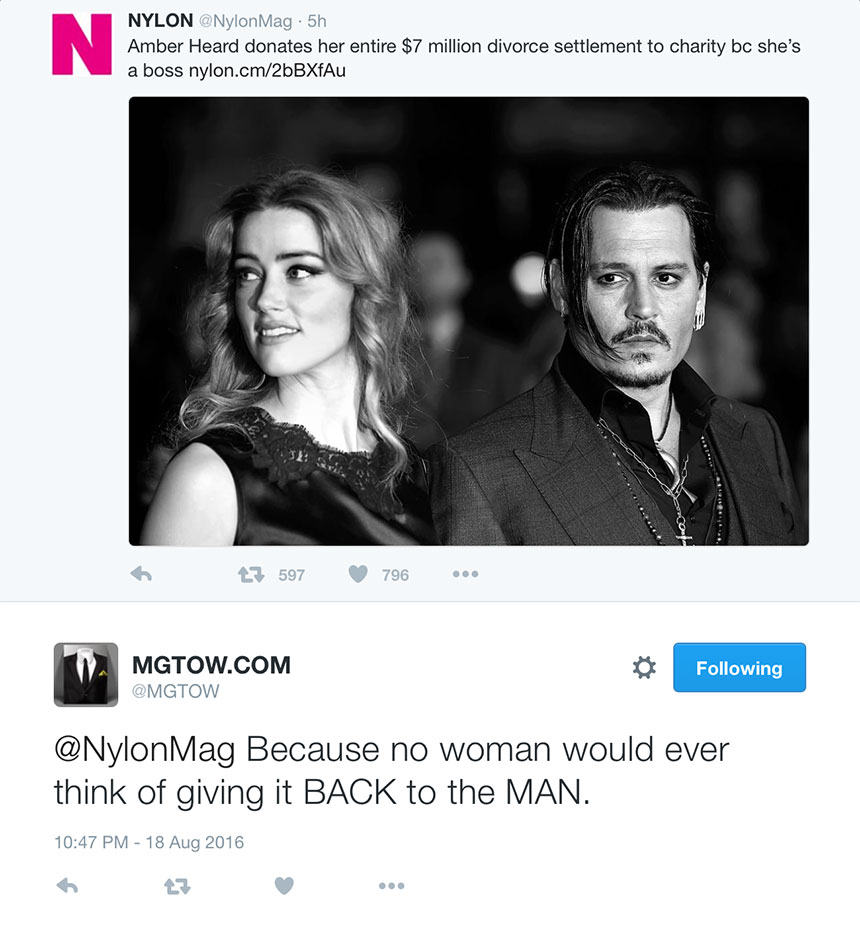Reply to the NYLON tweet
This screenshot has width=860, height=937.
coord(141,575)
